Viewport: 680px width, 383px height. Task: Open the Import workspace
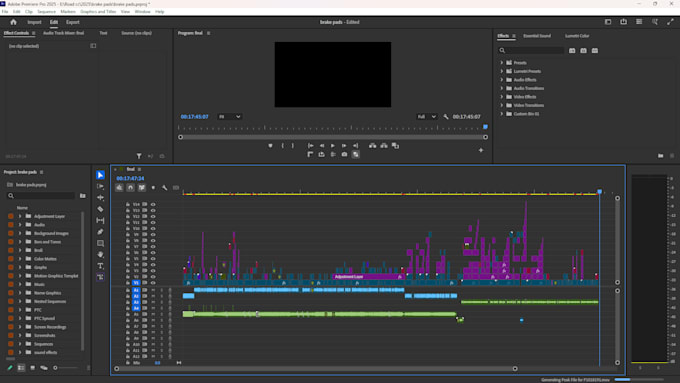click(34, 22)
